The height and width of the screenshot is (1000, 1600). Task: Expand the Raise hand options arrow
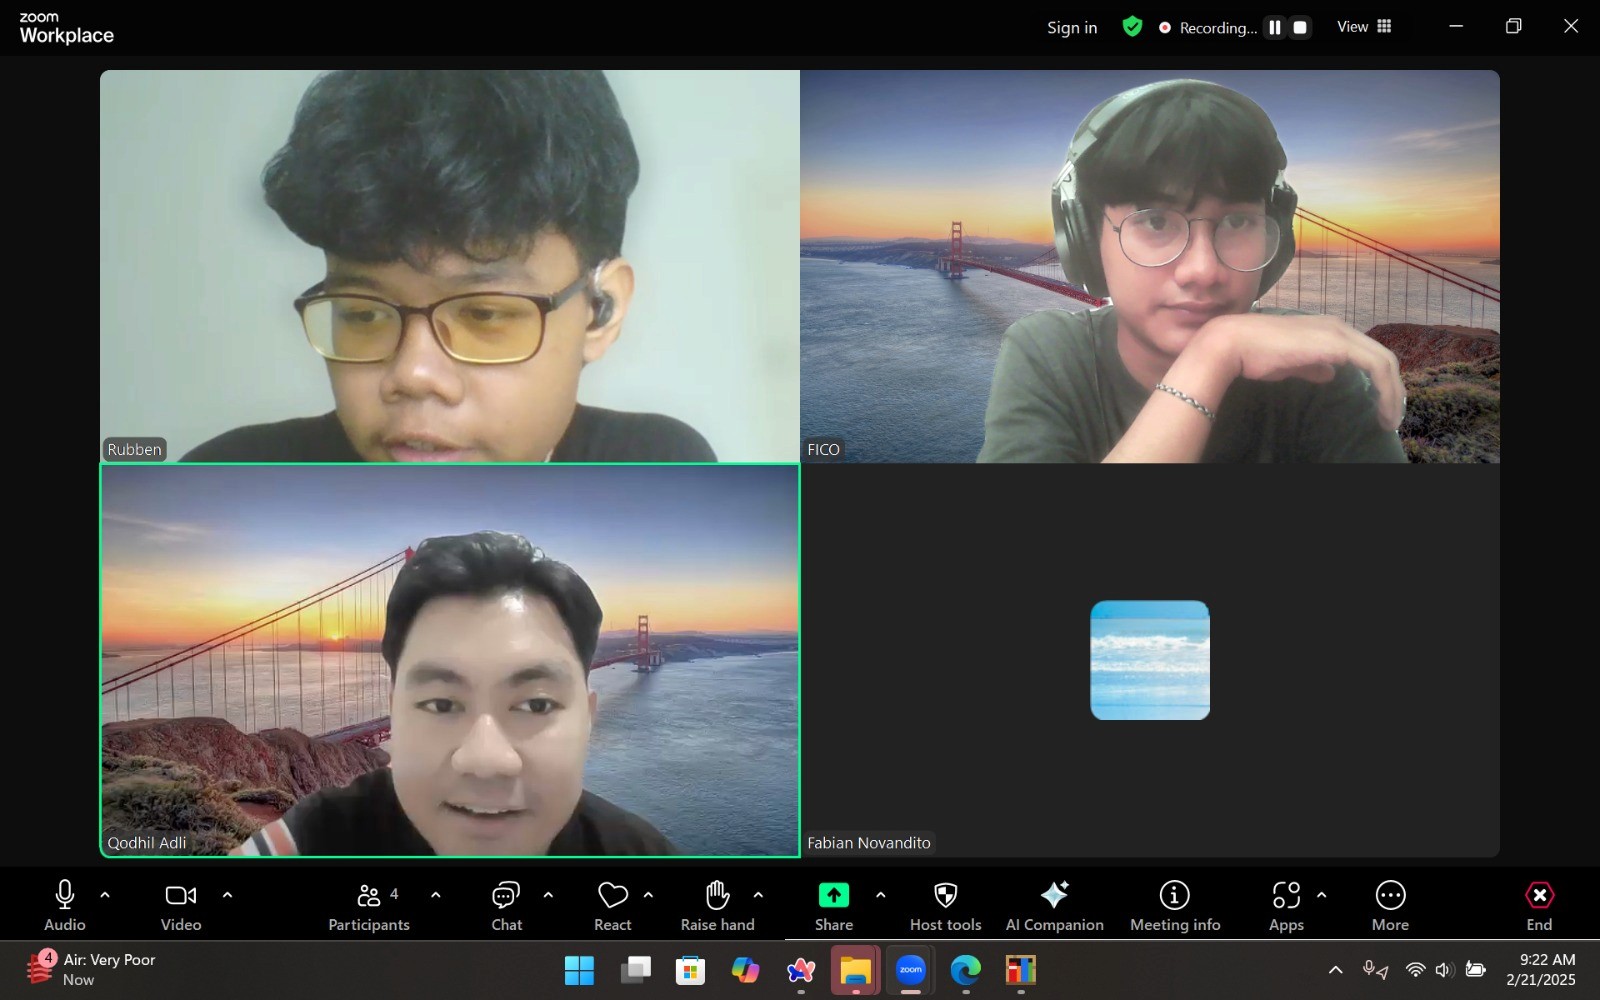[x=758, y=895]
